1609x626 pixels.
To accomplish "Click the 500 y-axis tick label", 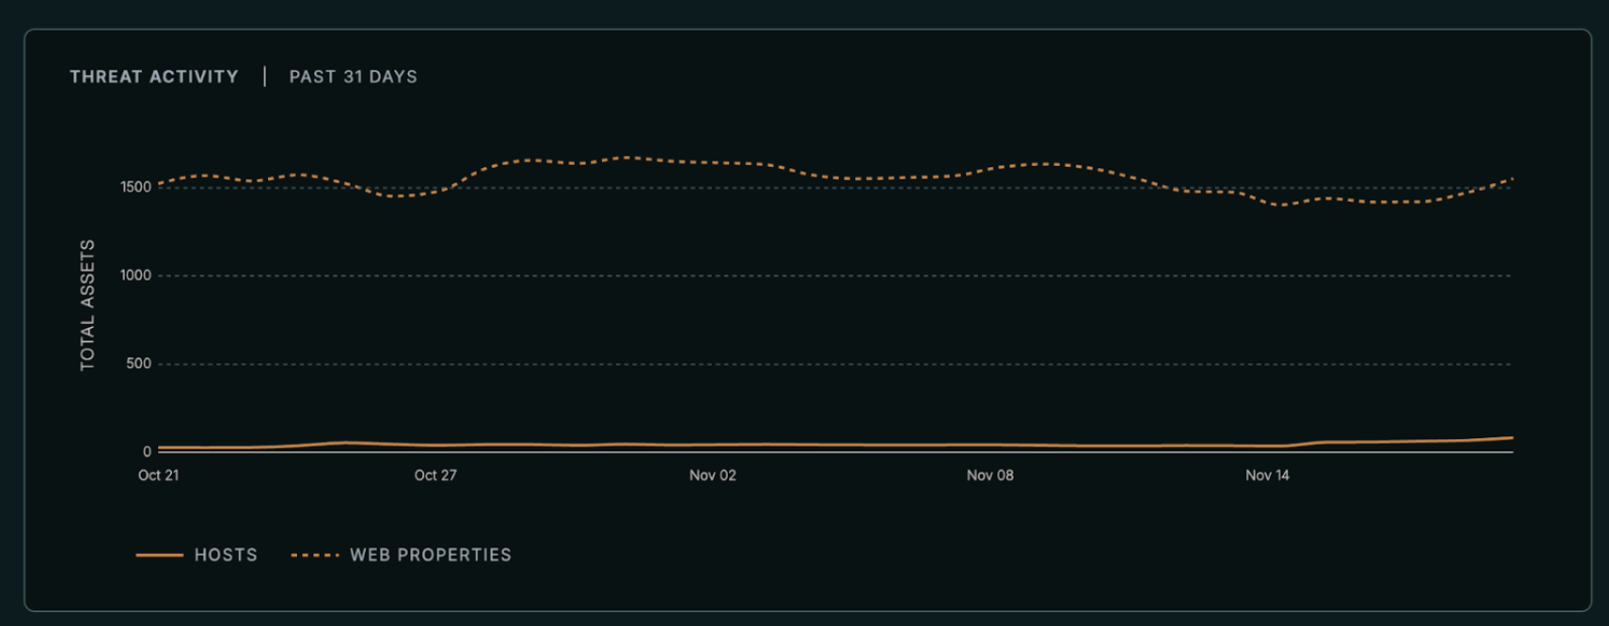I will point(139,363).
